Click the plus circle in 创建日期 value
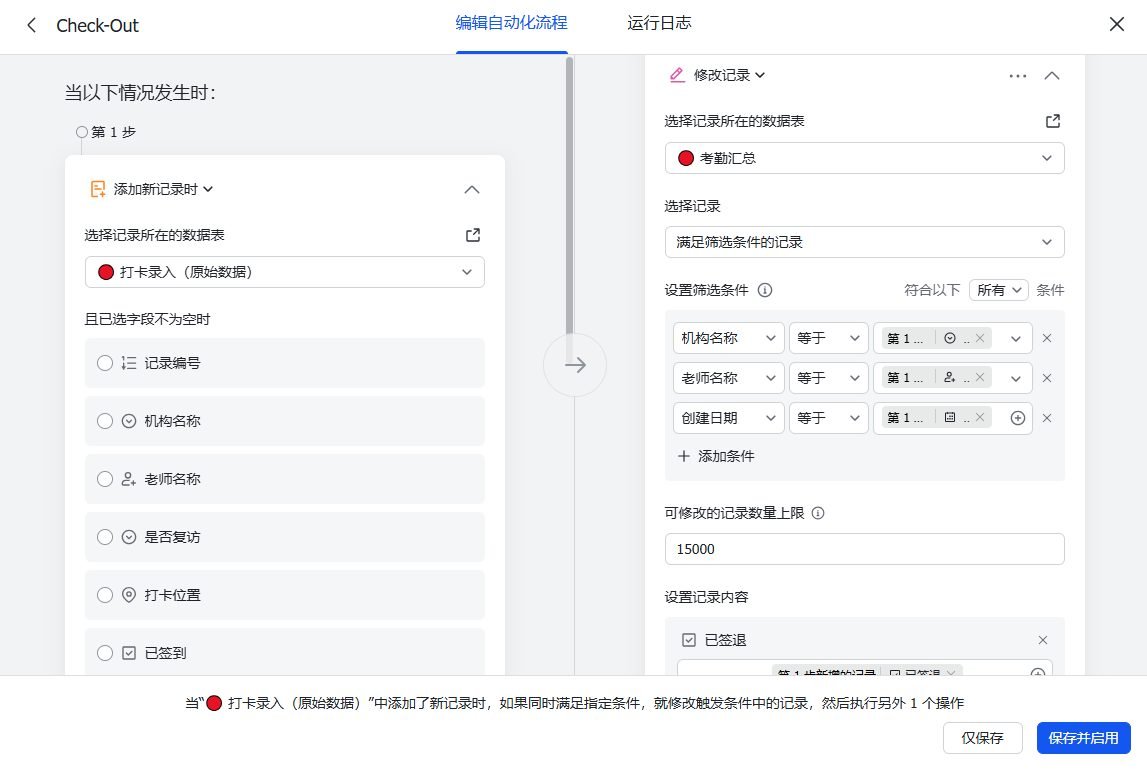 point(1018,418)
